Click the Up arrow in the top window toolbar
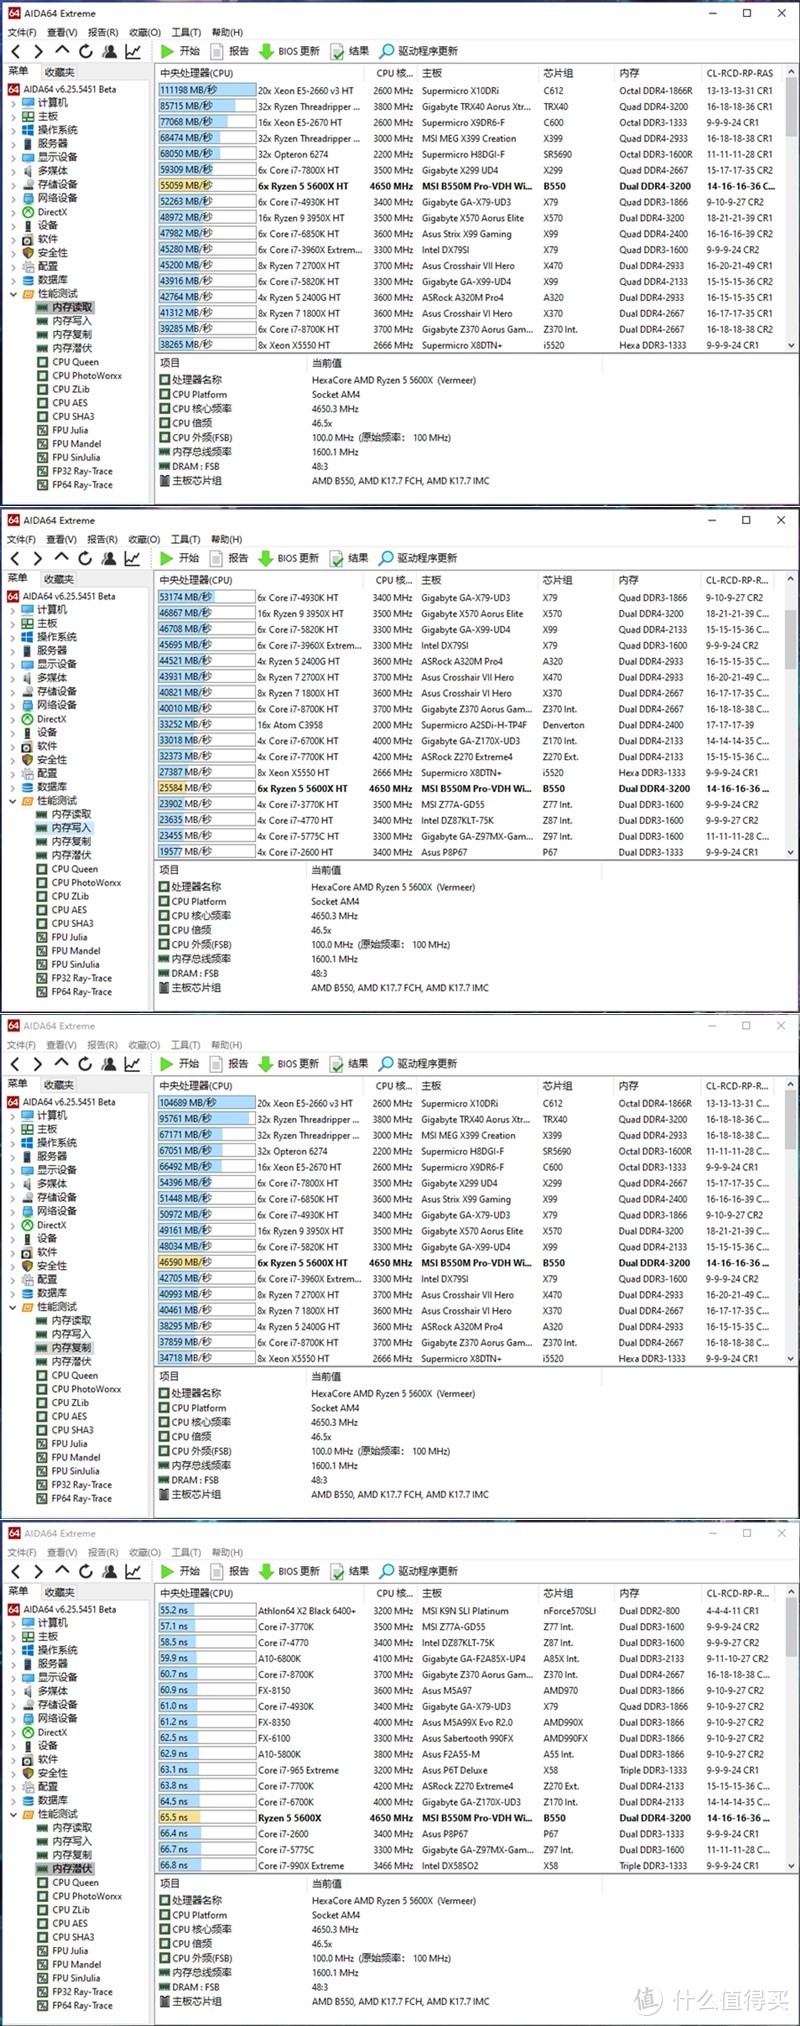Image resolution: width=800 pixels, height=2026 pixels. tap(62, 51)
